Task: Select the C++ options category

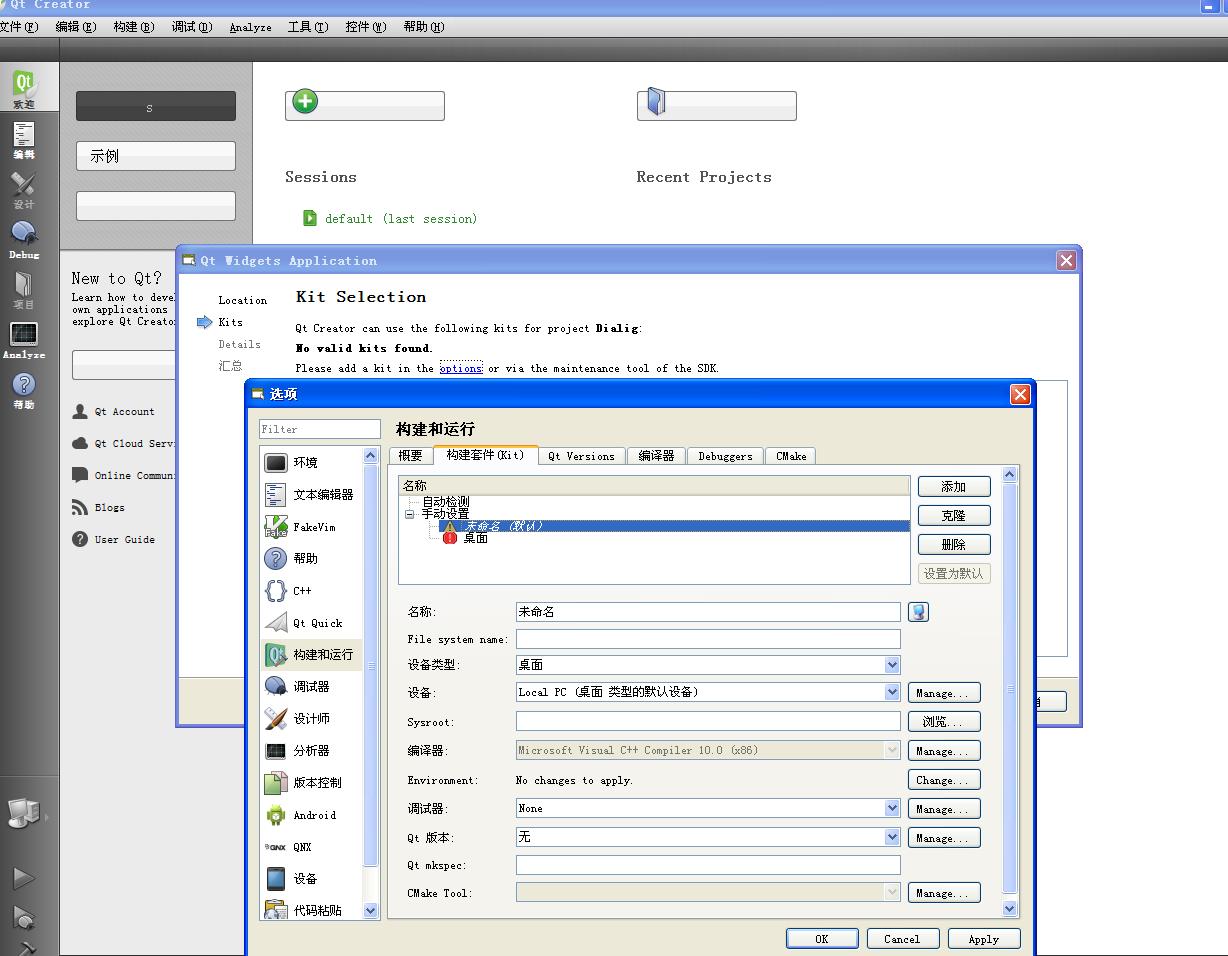Action: [x=311, y=590]
